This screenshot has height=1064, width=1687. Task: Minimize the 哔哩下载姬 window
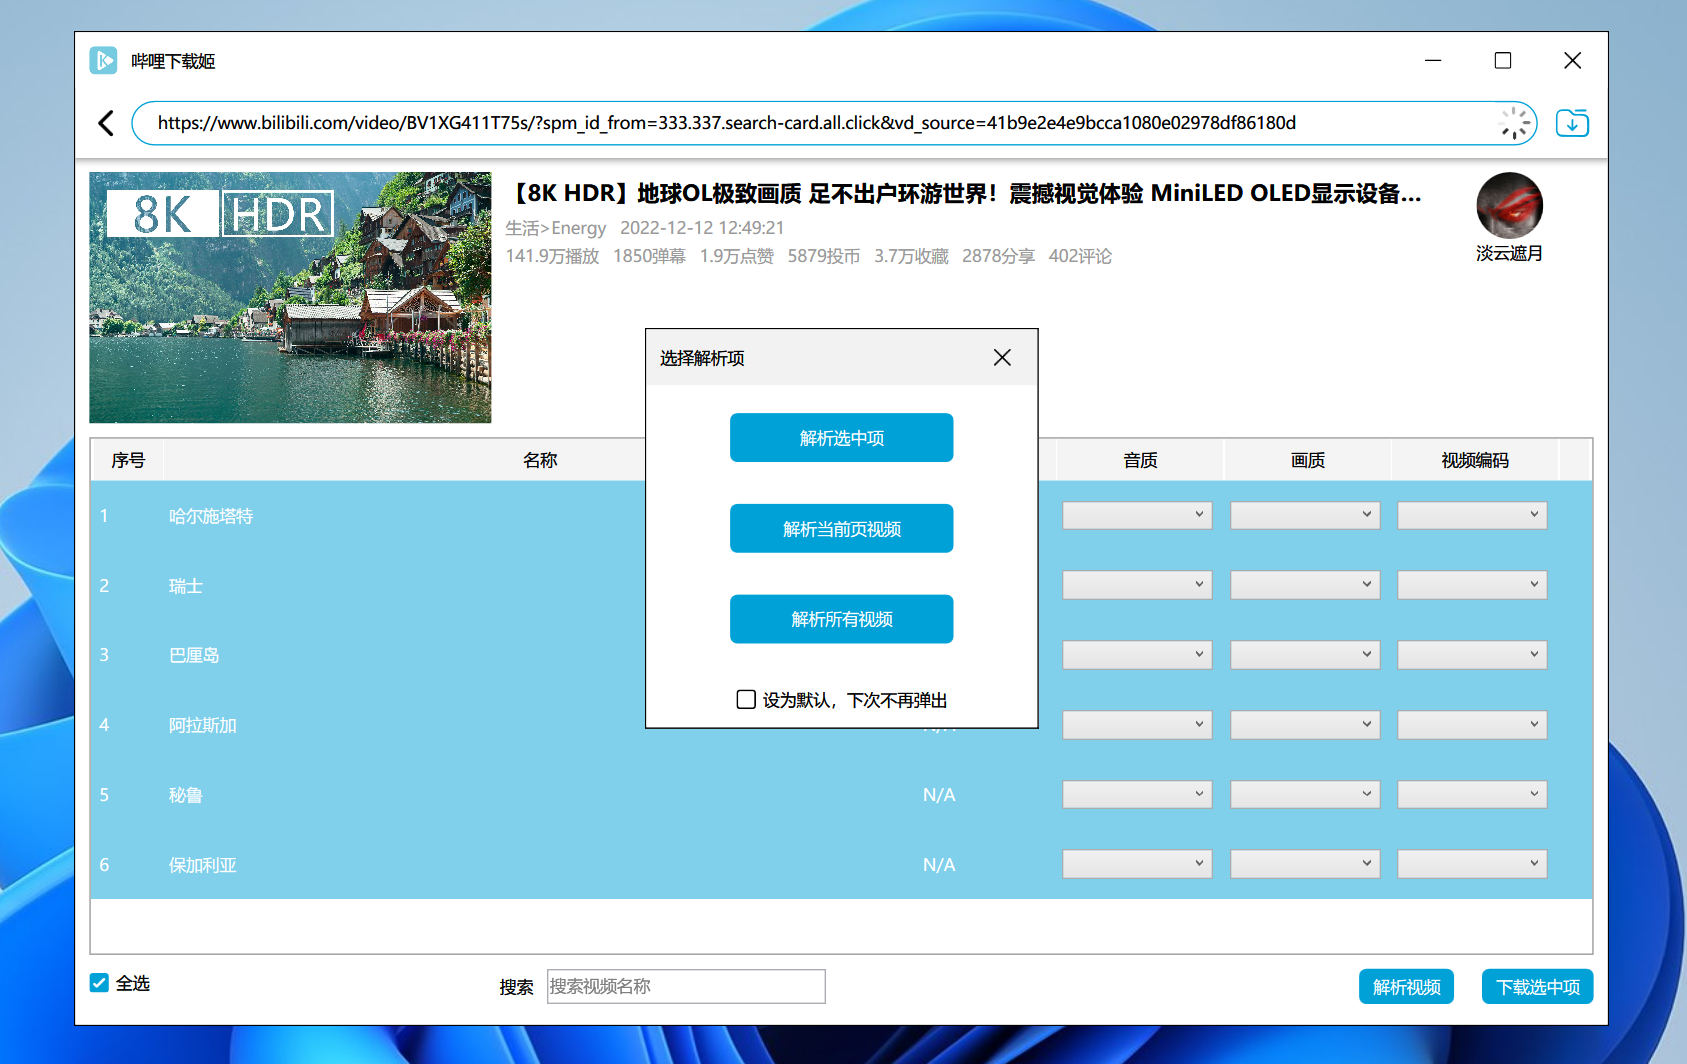pyautogui.click(x=1433, y=61)
